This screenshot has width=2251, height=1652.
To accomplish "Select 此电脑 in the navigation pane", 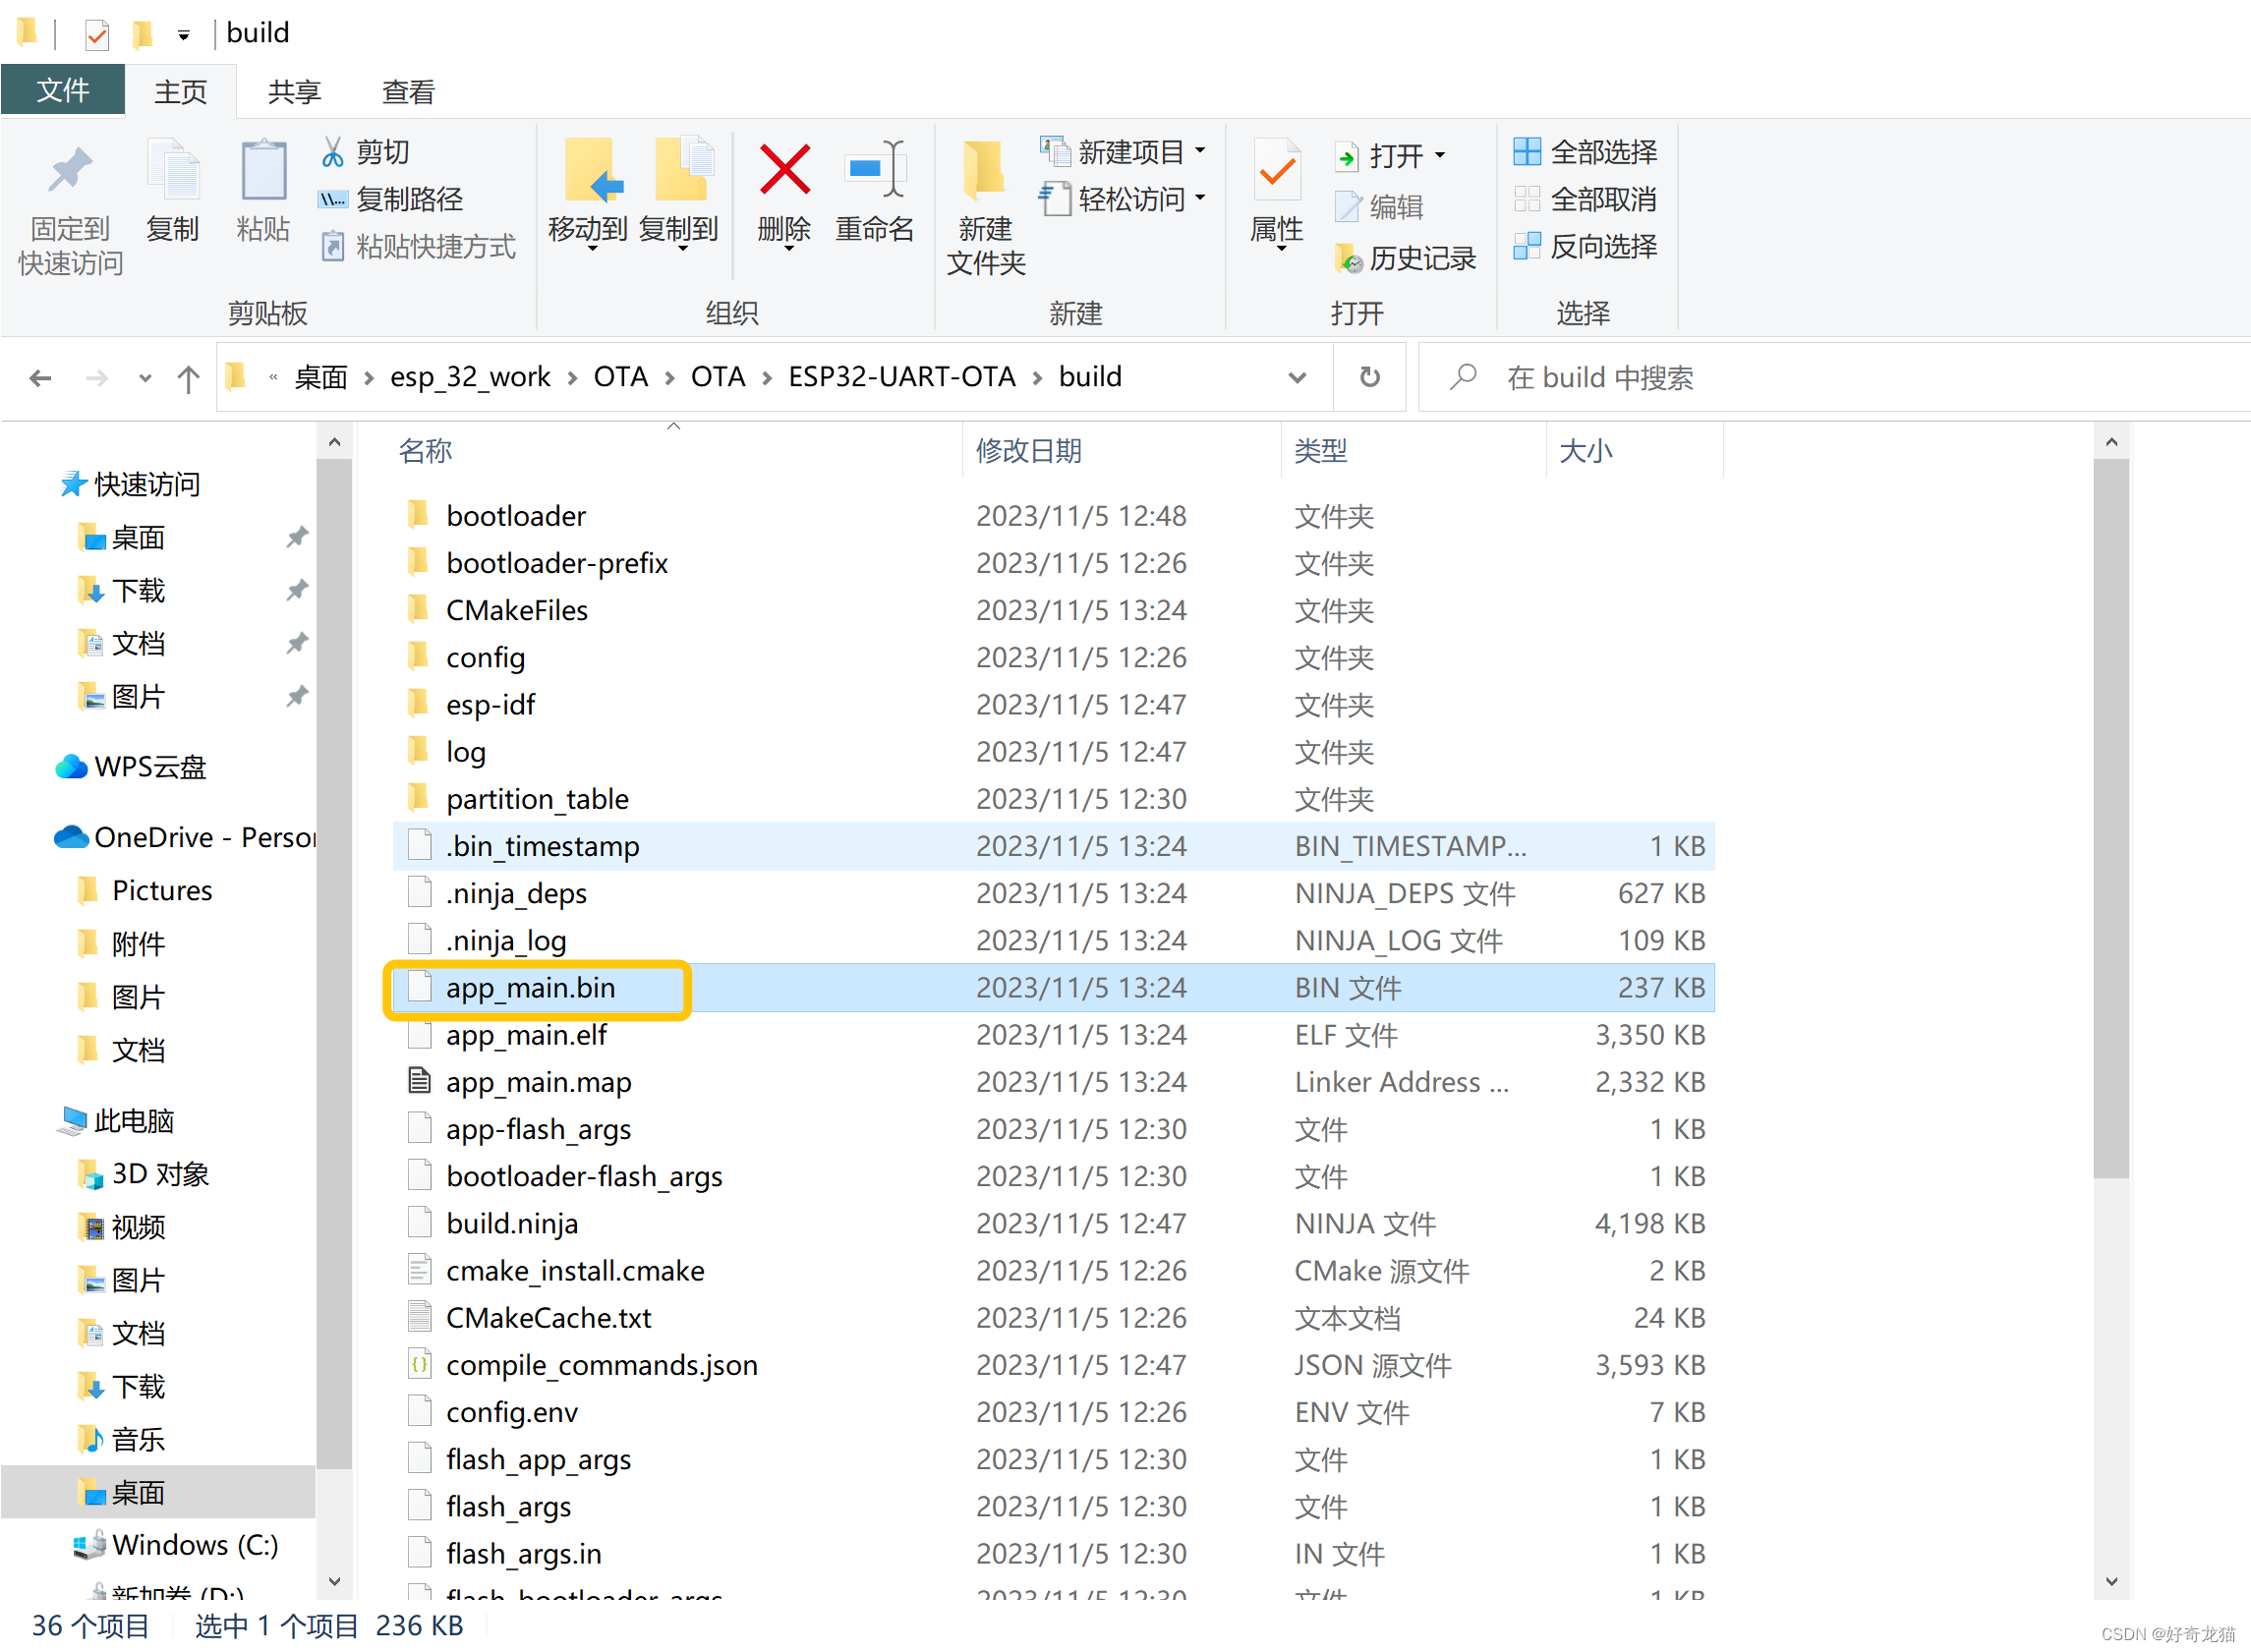I will tap(116, 1121).
